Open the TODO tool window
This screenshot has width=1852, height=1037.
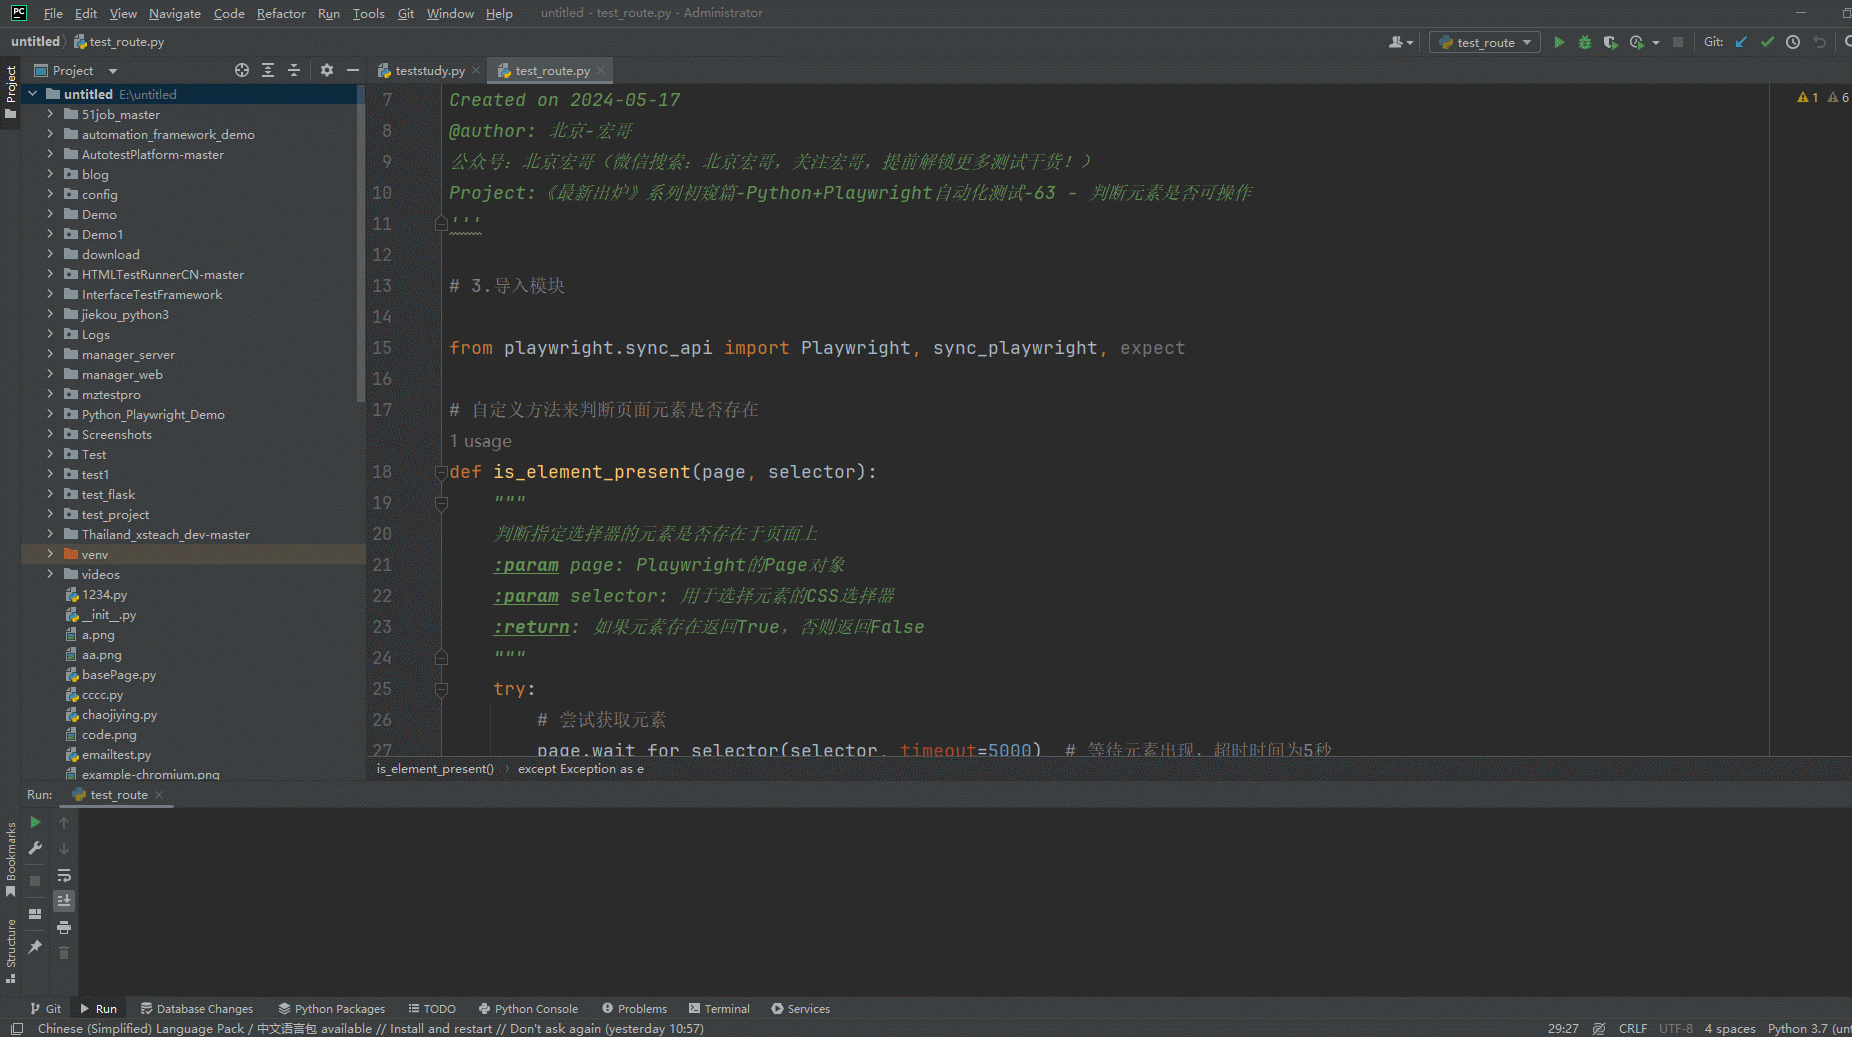click(x=432, y=1009)
